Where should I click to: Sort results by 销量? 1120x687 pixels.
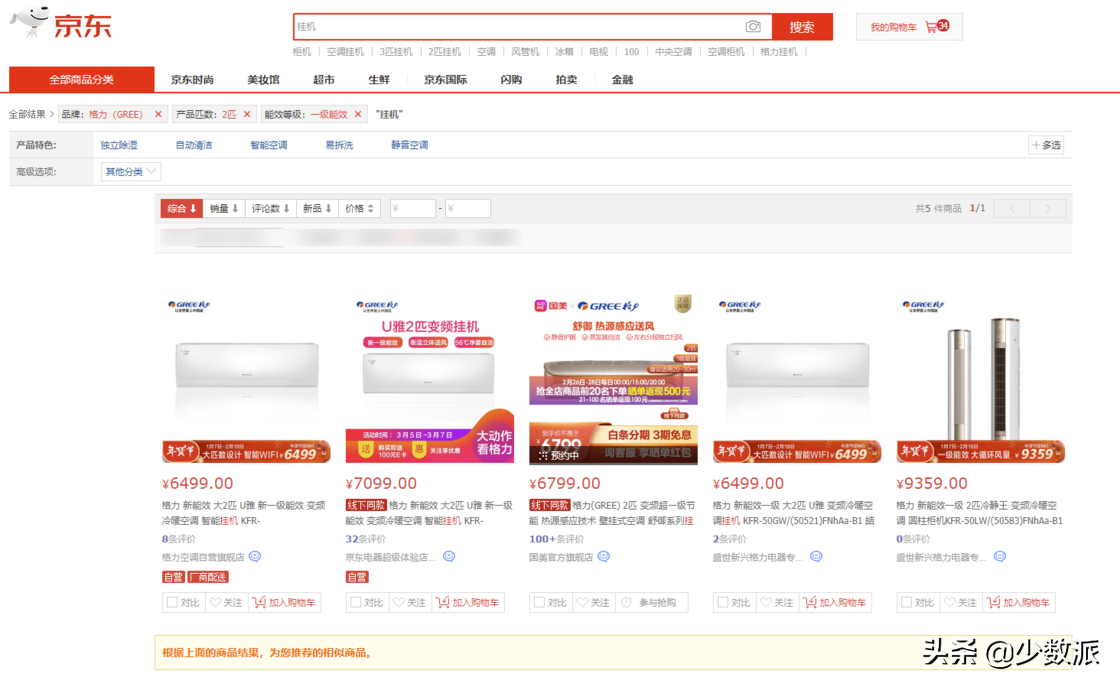coord(224,209)
